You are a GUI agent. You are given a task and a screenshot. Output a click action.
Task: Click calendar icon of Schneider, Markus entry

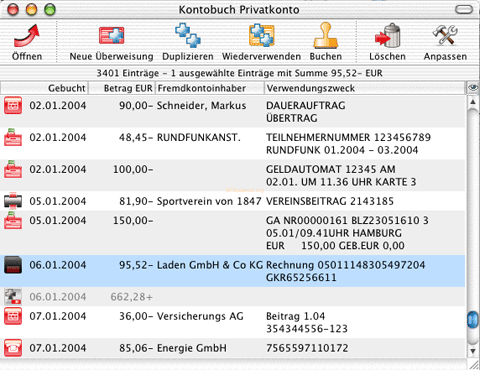(x=13, y=105)
